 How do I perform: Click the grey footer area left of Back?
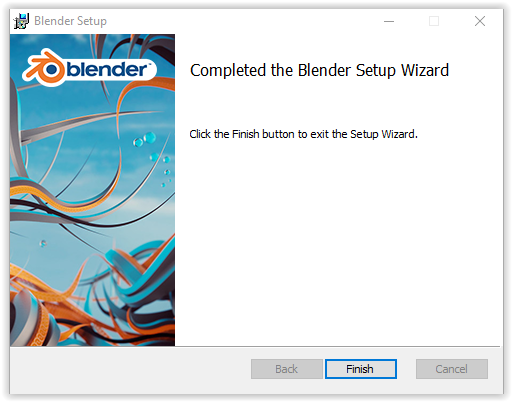[x=130, y=370]
